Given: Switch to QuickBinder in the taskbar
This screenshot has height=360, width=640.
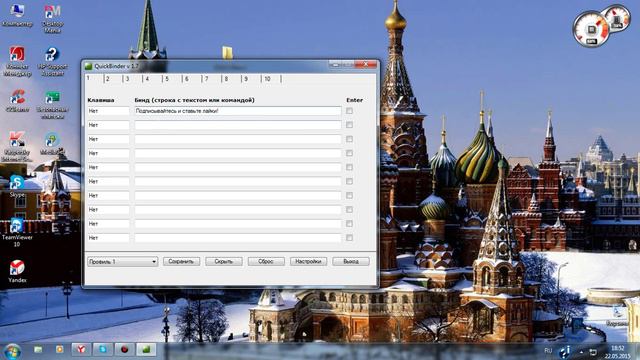Looking at the screenshot, I should click(x=146, y=349).
